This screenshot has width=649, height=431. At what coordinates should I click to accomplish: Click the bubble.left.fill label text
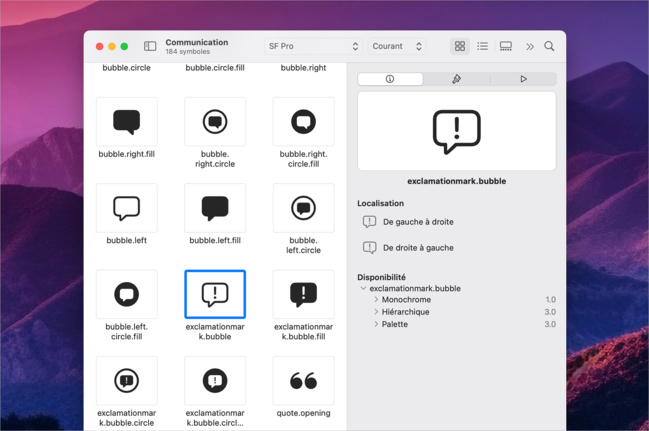tap(215, 240)
